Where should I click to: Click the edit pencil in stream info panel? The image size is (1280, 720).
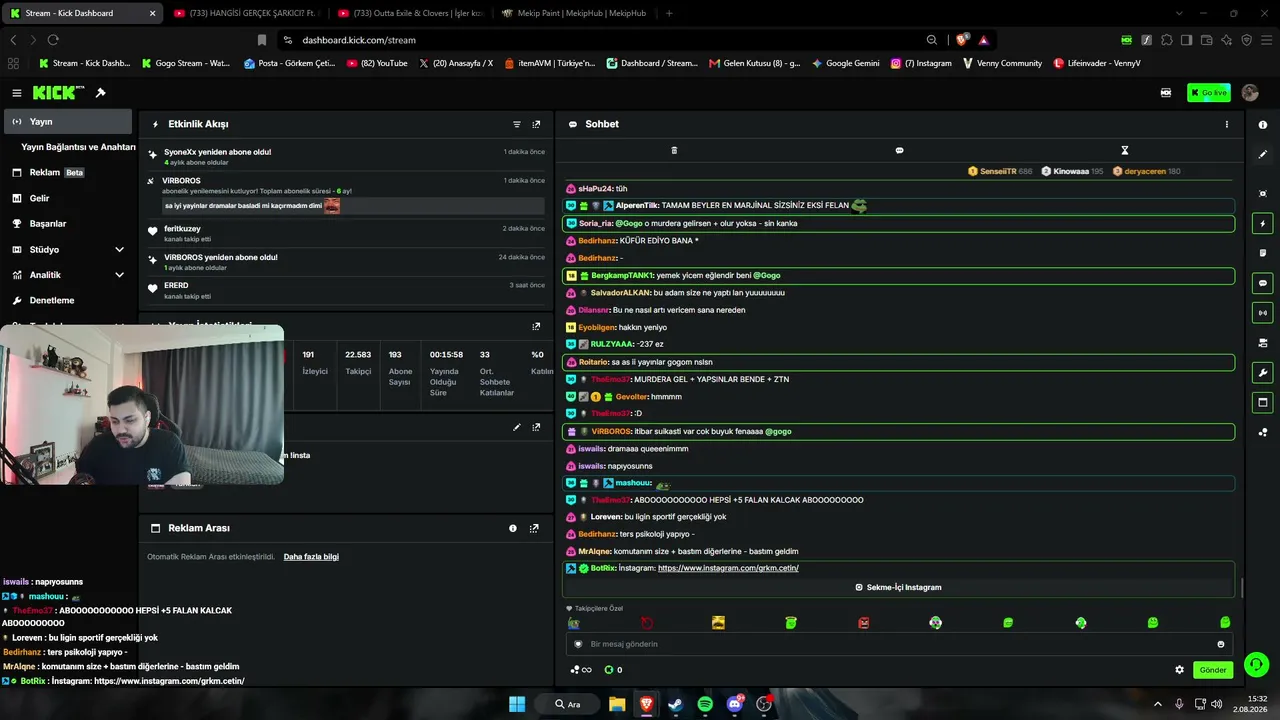(x=517, y=427)
